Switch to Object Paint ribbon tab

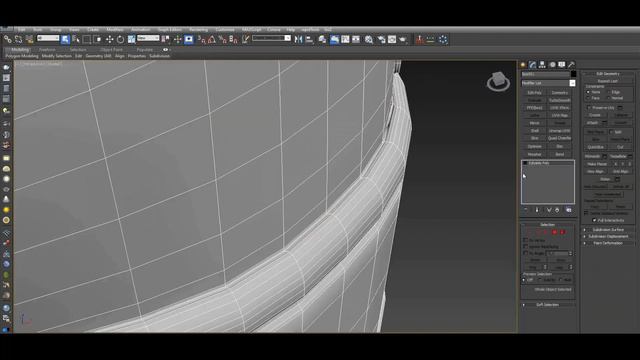pyautogui.click(x=111, y=50)
